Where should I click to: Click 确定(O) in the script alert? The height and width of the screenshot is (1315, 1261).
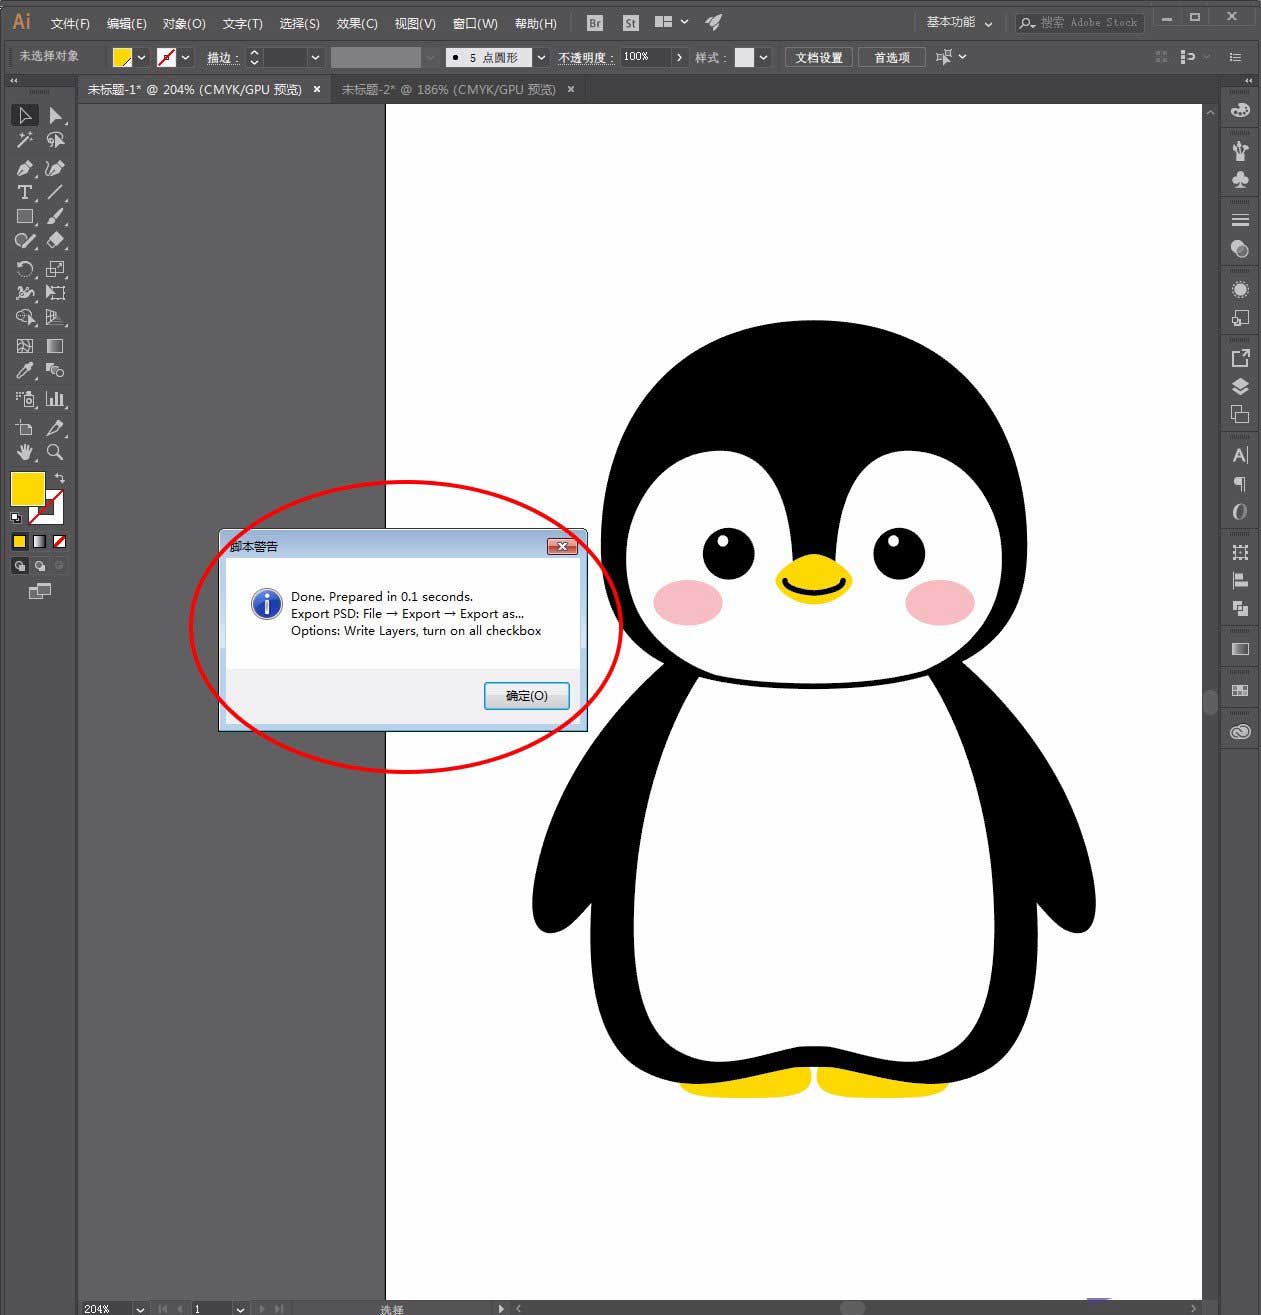(526, 696)
